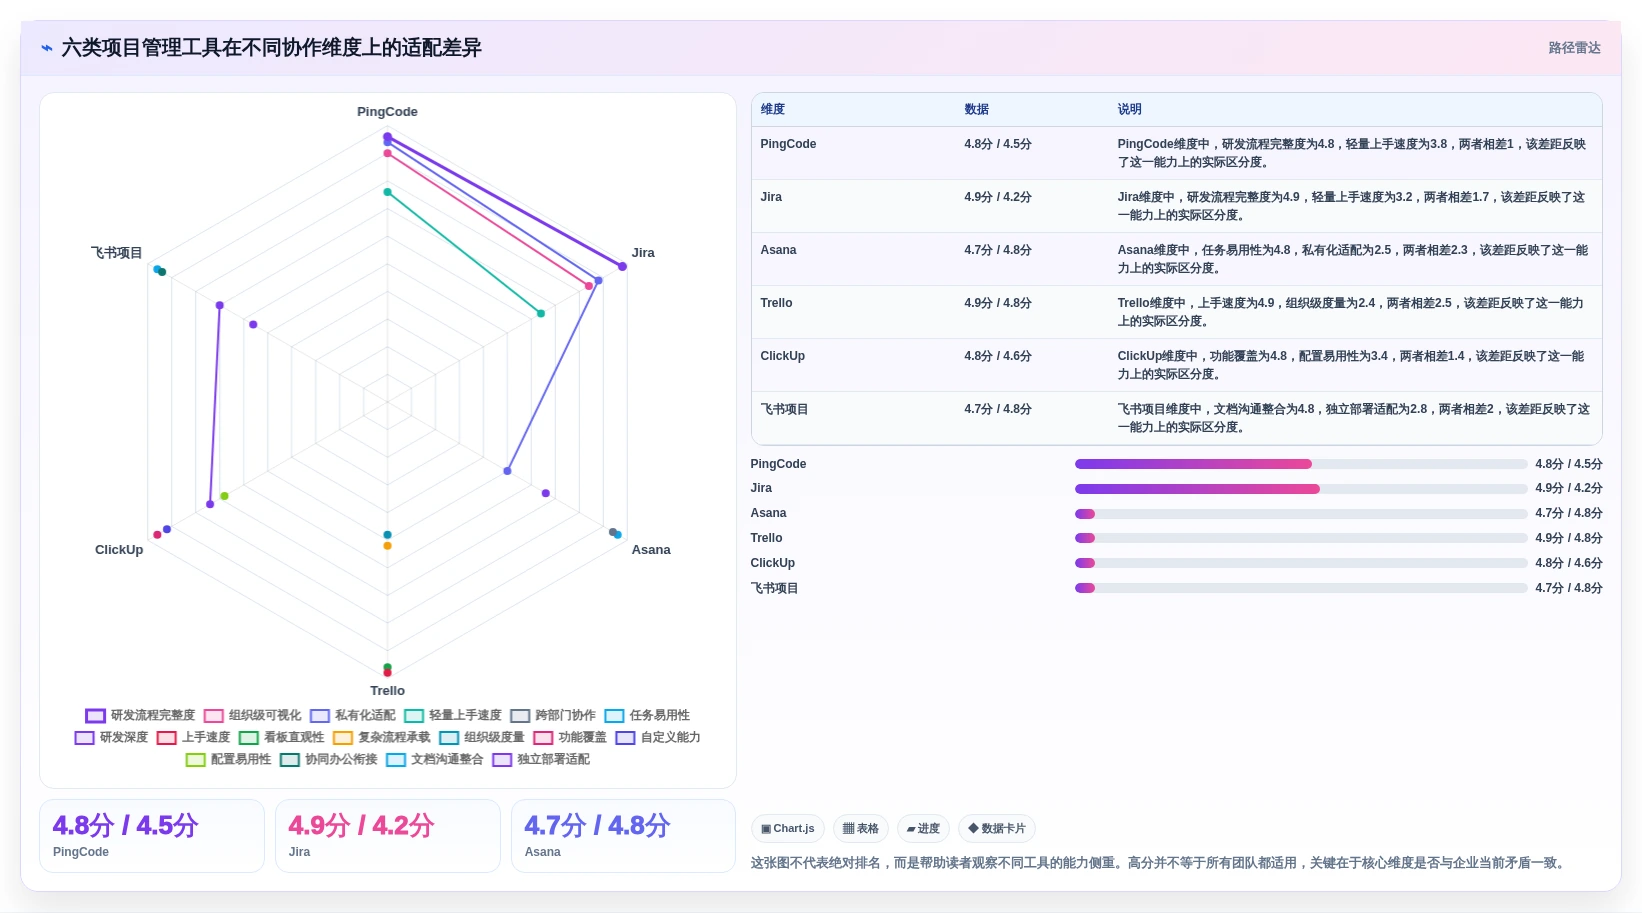Click the 说明 table column header
Image resolution: width=1642 pixels, height=913 pixels.
point(1130,109)
